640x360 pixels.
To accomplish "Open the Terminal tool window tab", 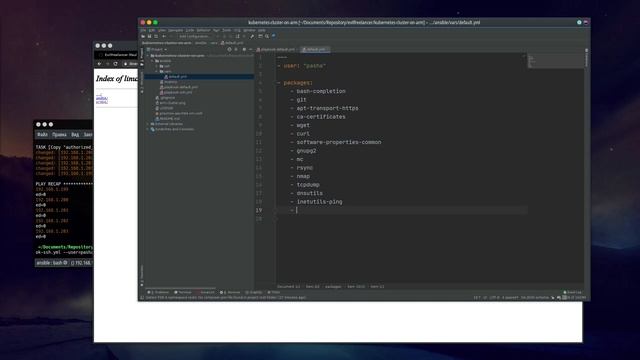I will click(x=183, y=292).
